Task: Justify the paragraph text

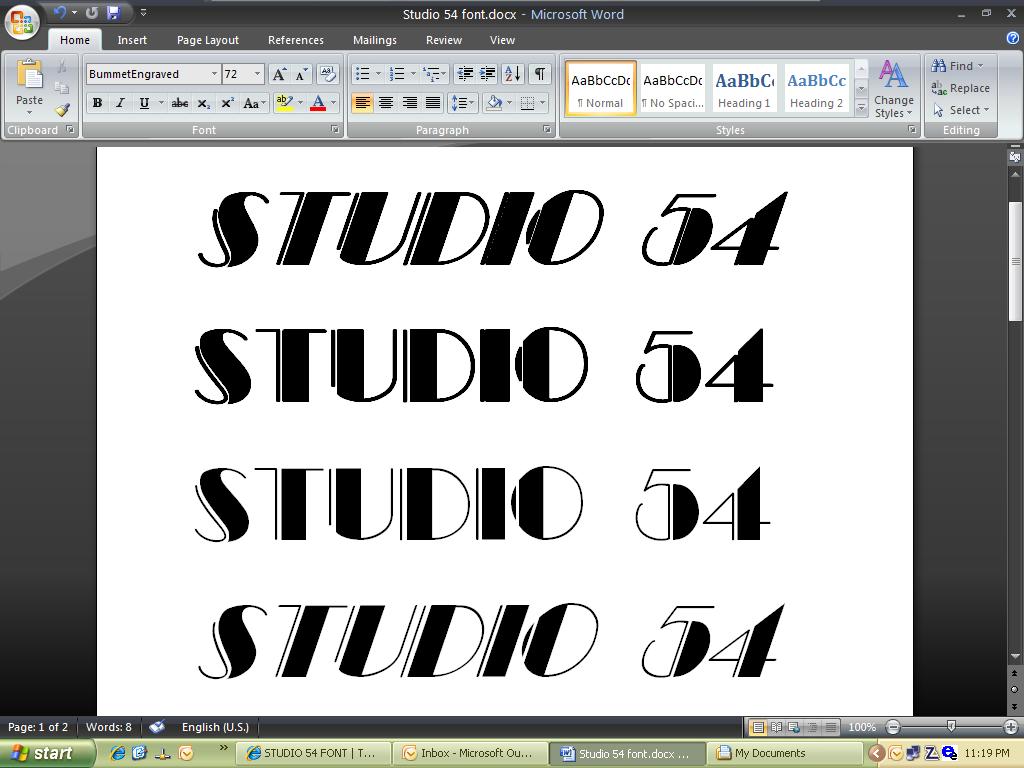Action: pos(433,103)
